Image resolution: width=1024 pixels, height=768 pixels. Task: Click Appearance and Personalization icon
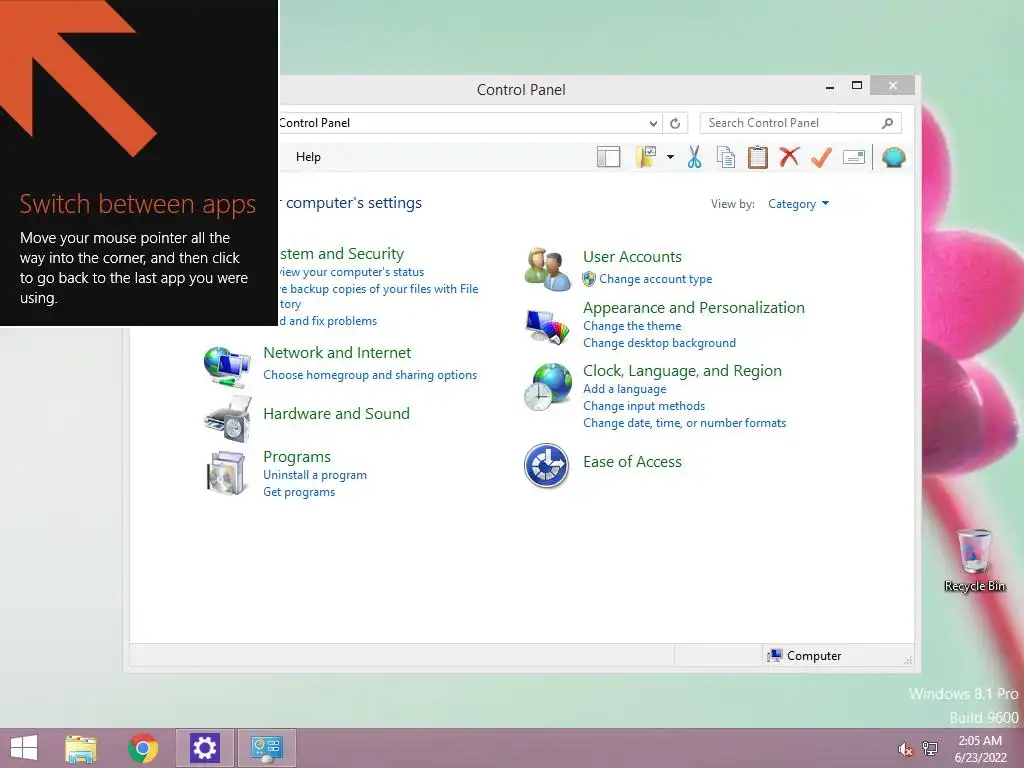point(547,327)
